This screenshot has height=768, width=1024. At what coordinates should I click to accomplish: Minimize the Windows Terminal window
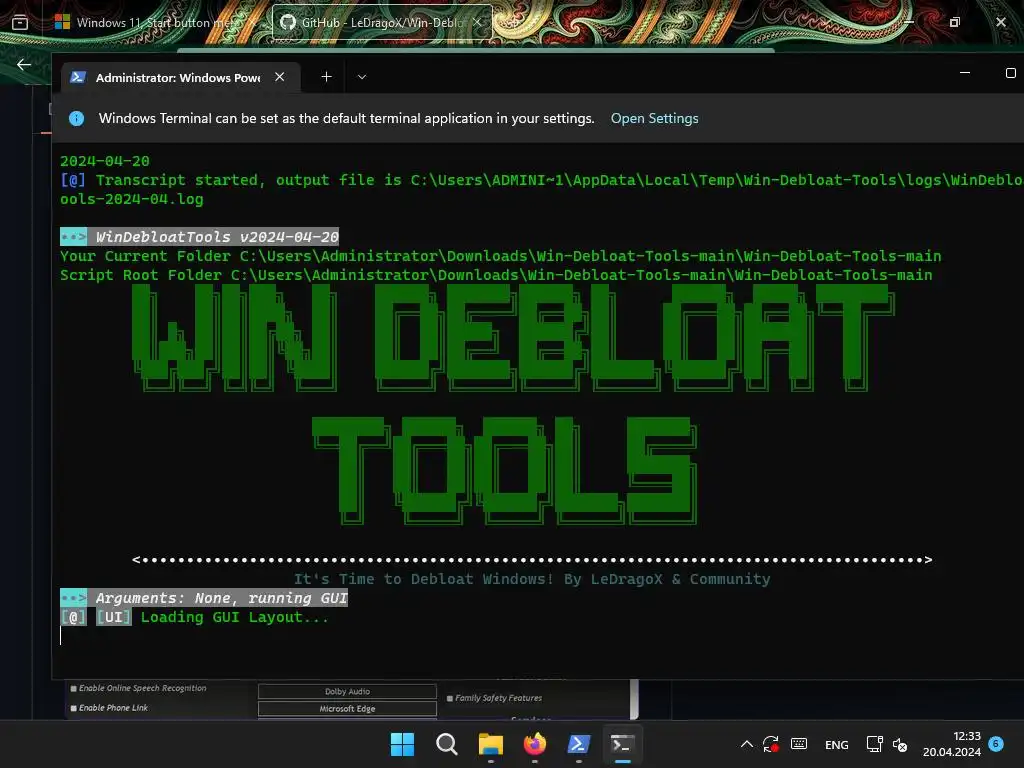(x=965, y=72)
